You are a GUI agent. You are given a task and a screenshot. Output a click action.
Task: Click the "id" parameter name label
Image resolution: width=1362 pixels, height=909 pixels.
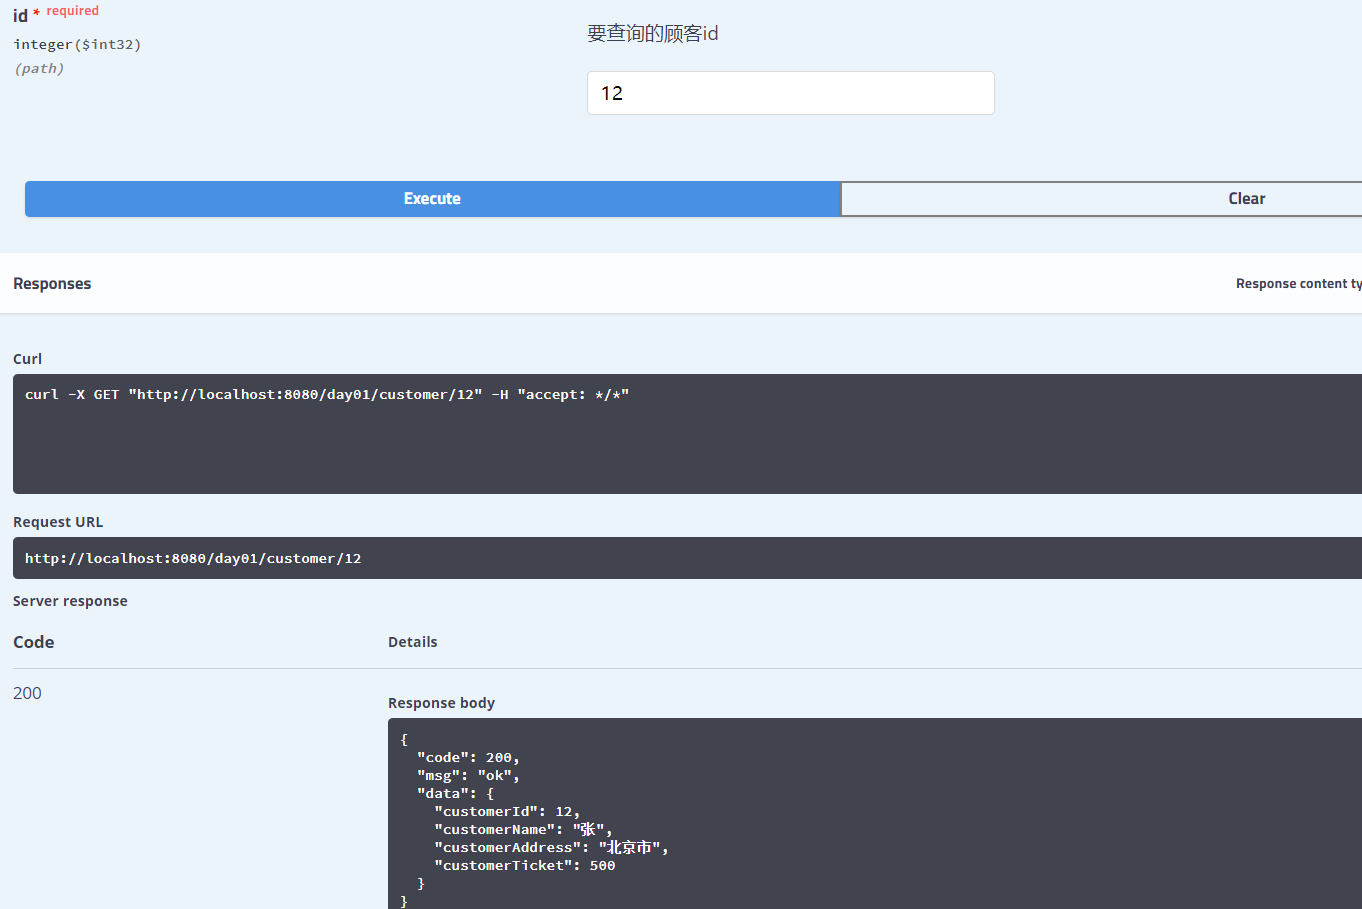(x=20, y=16)
